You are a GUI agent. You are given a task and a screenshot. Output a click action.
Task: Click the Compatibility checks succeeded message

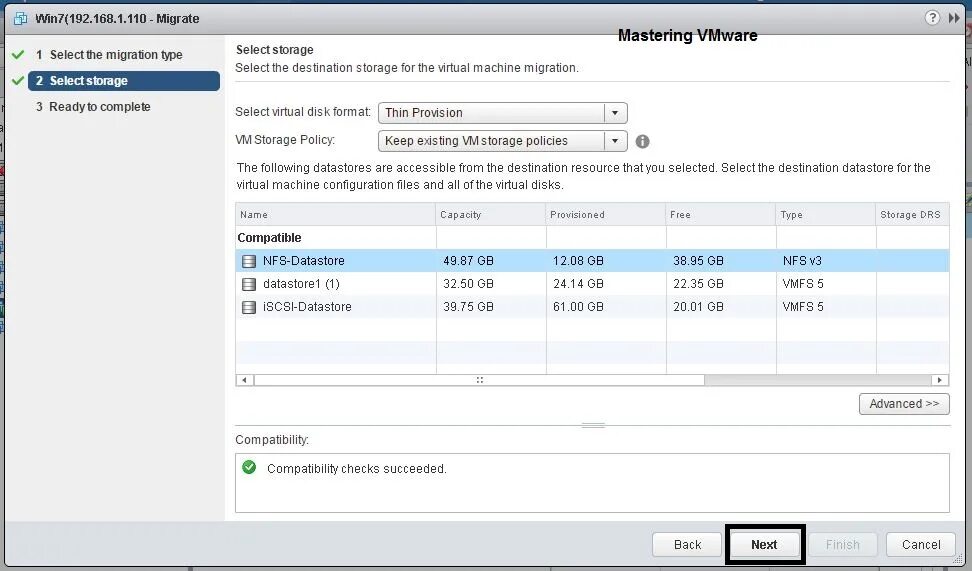pos(356,469)
